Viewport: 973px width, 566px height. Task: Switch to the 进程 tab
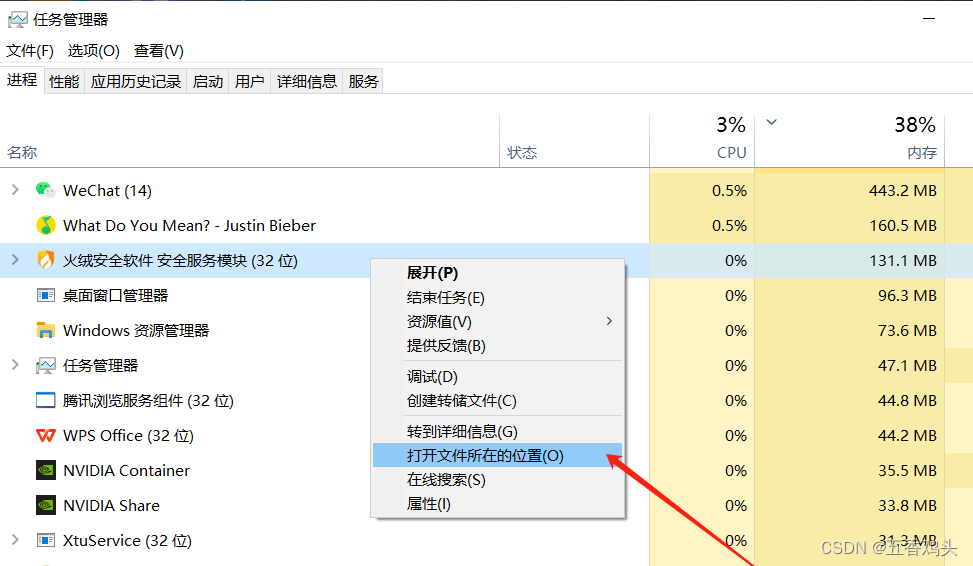(22, 80)
